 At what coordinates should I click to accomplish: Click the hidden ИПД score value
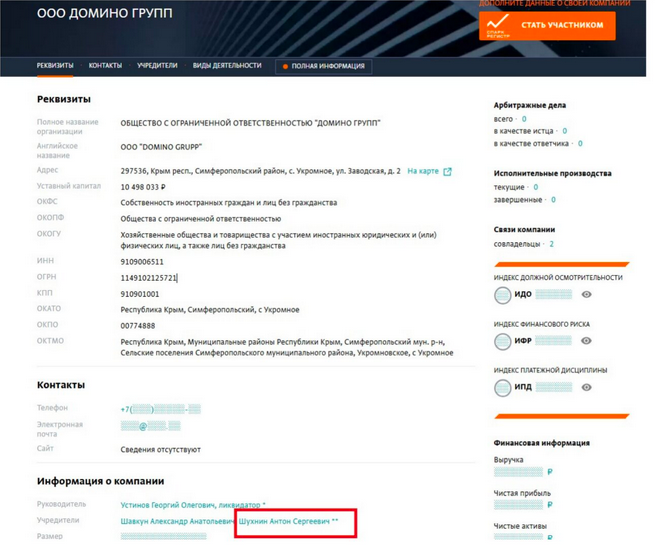pos(554,387)
